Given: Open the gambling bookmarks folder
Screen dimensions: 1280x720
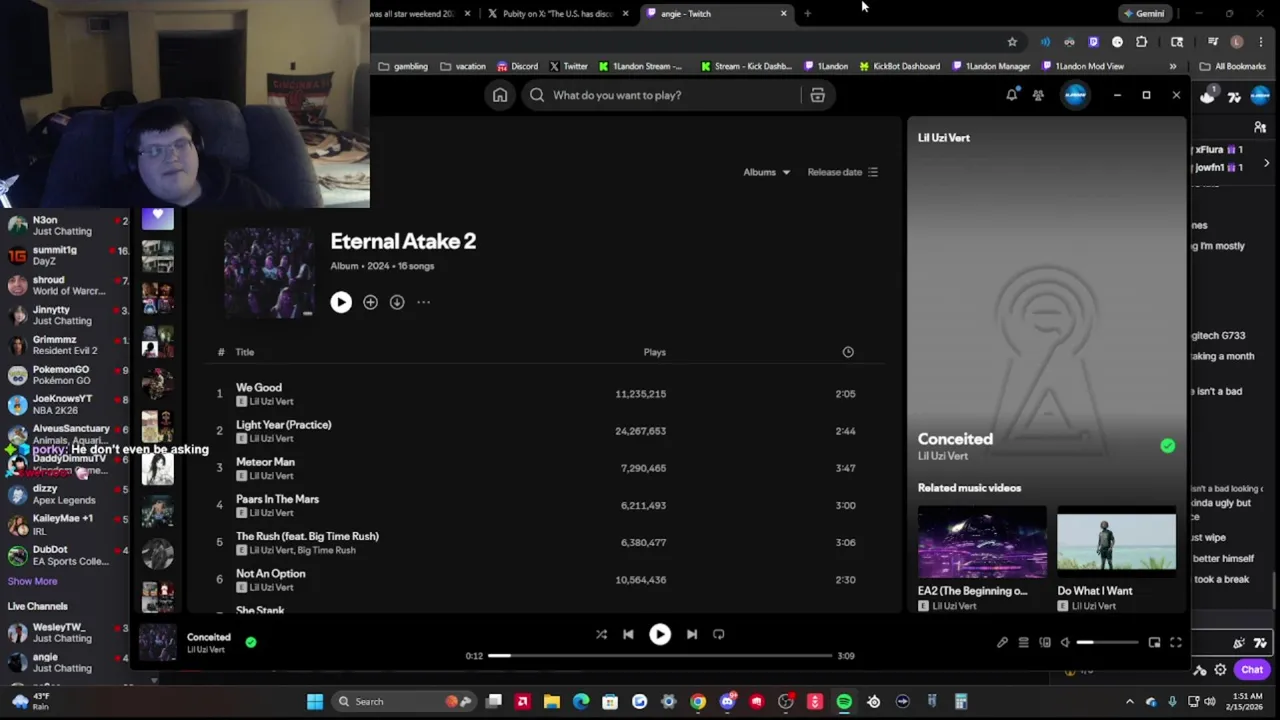Looking at the screenshot, I should pos(403,66).
